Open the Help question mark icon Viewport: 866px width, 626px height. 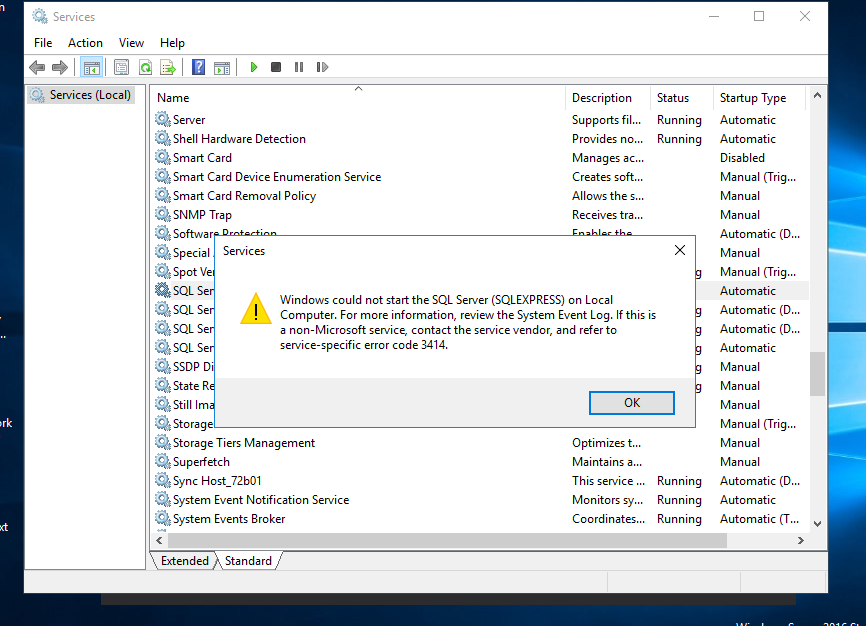point(198,67)
